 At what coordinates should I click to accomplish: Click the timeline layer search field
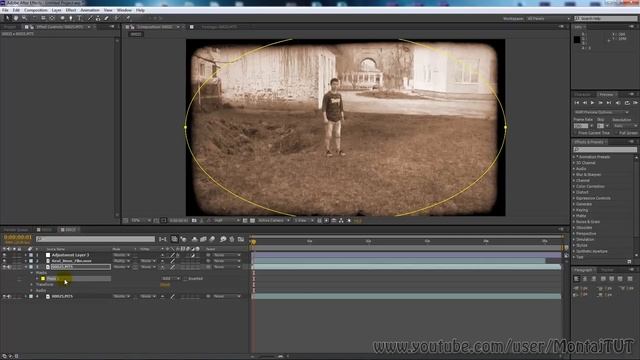point(95,239)
